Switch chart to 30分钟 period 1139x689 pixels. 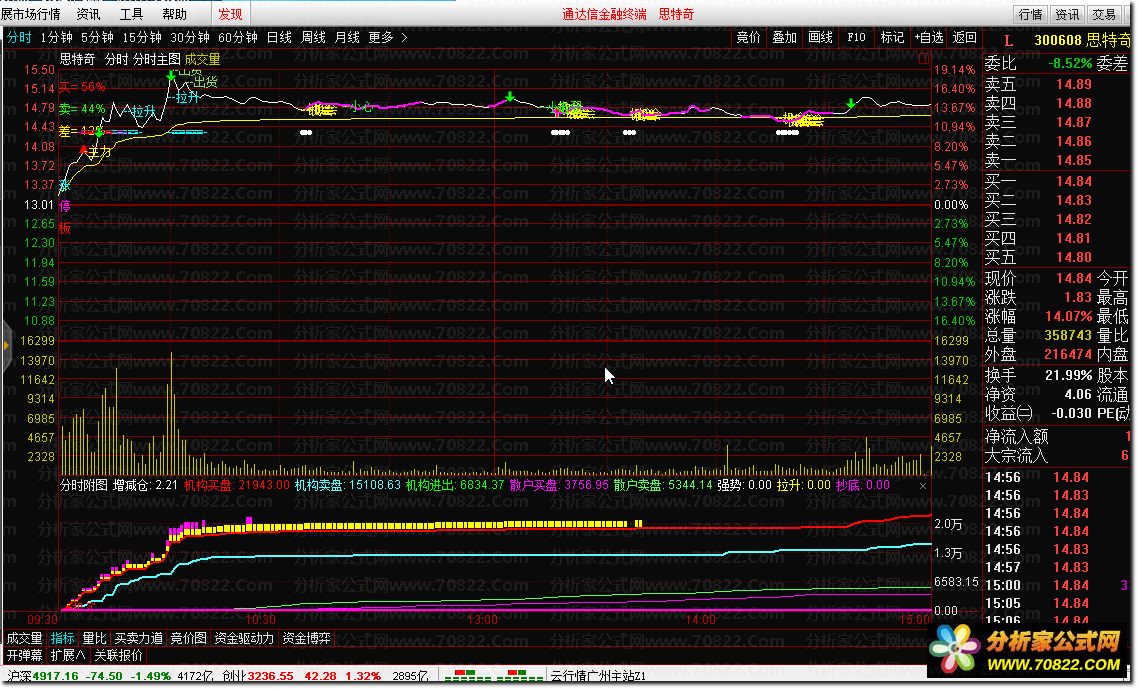(x=190, y=37)
